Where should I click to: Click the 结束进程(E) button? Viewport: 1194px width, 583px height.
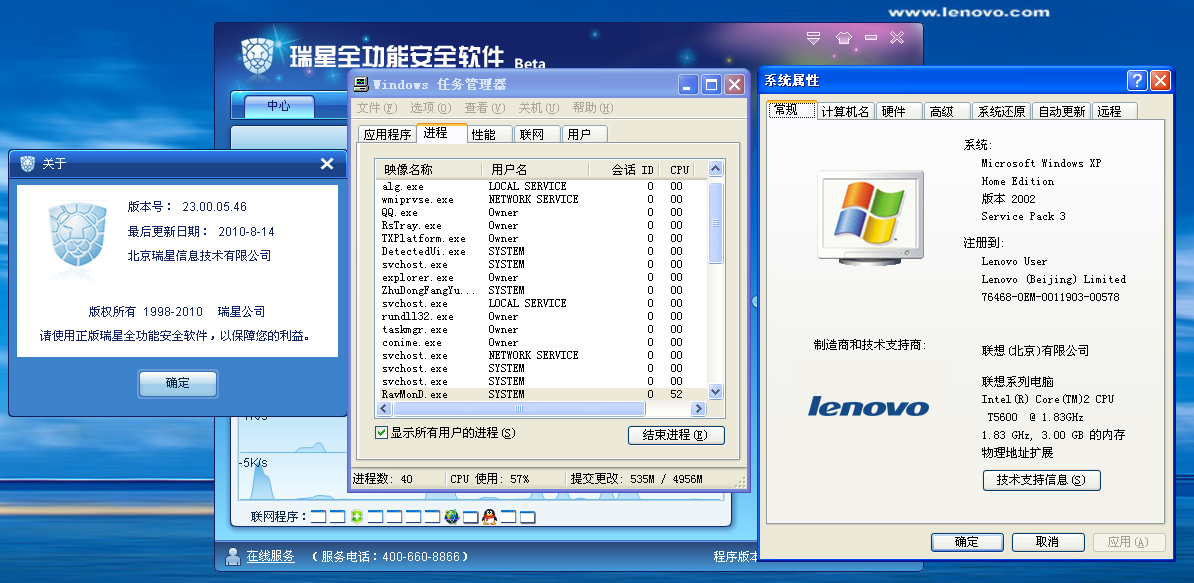(x=676, y=435)
